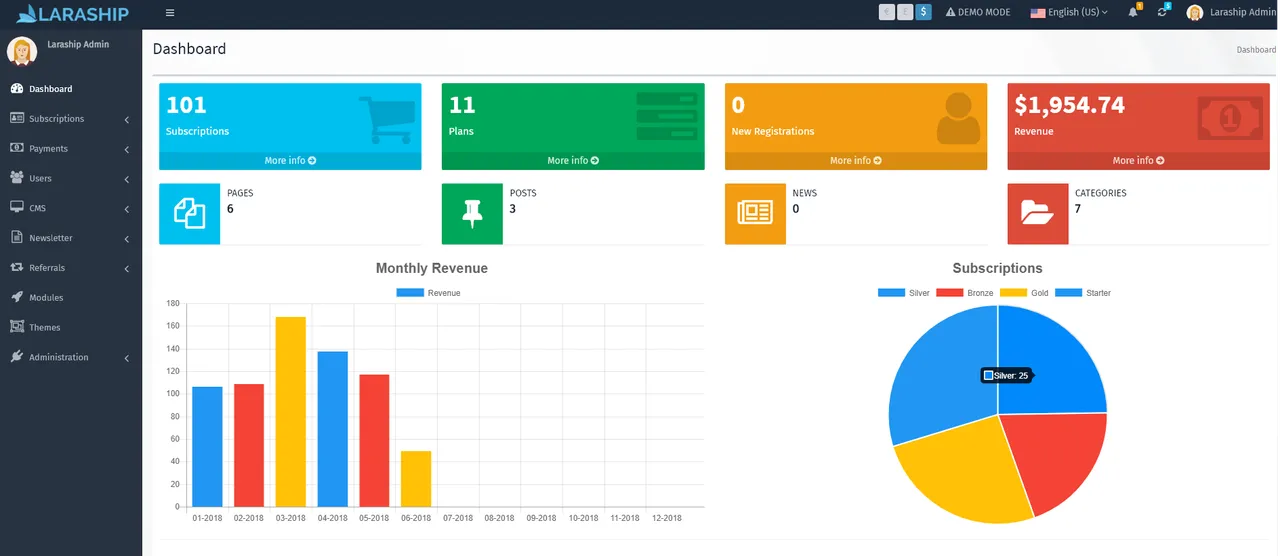Click the Pages copy icon tile
The width and height of the screenshot is (1280, 556).
[x=189, y=214]
